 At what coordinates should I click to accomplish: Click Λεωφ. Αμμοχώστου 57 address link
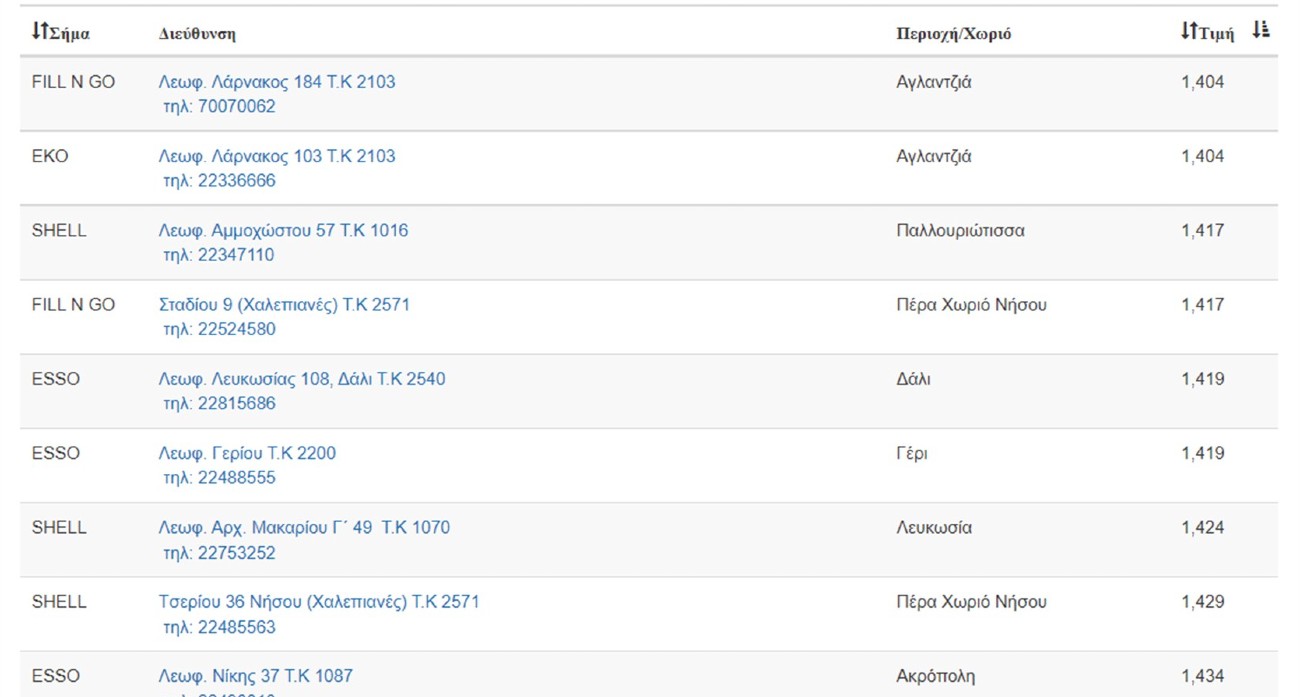tap(283, 230)
